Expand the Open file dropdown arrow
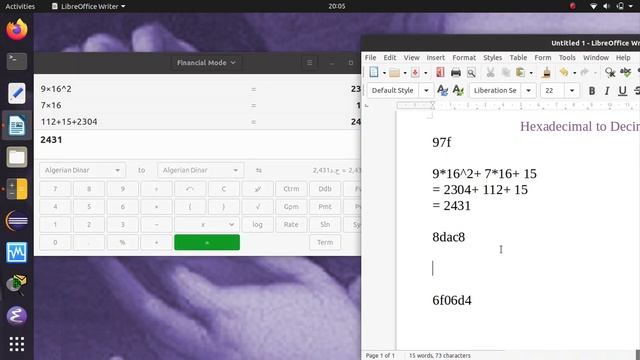 (405, 73)
